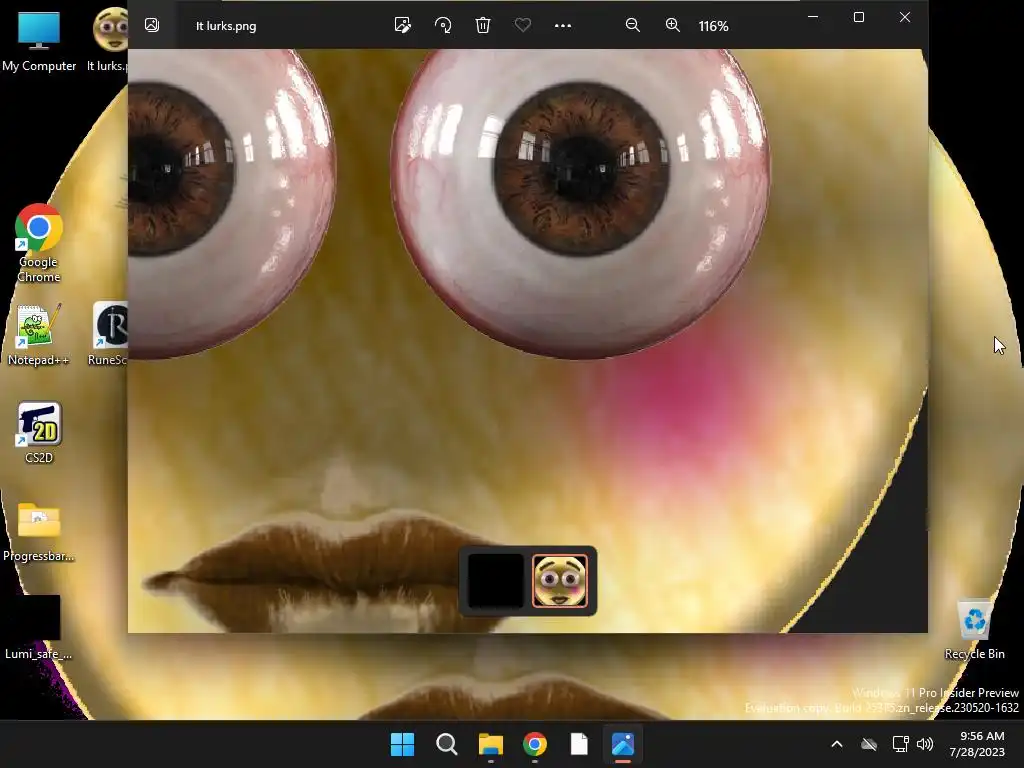
Task: Expand the hidden system tray icons chevron
Action: coord(837,744)
